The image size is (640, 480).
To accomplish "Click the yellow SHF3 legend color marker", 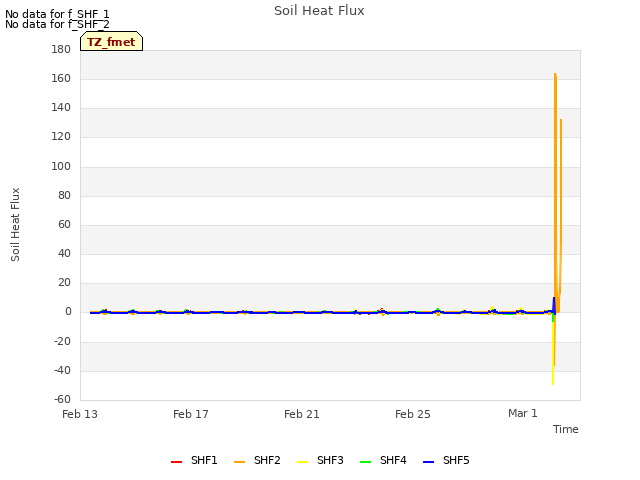I will [x=302, y=462].
